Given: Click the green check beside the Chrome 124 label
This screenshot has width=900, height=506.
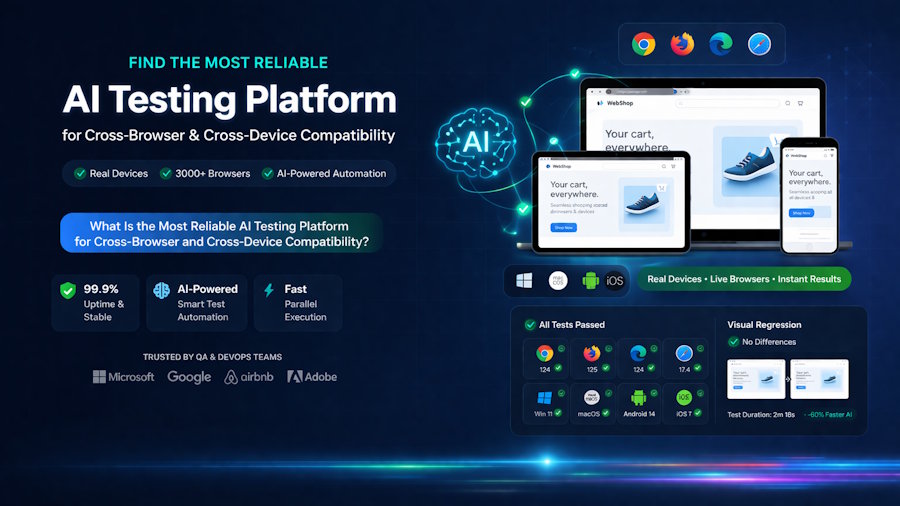Looking at the screenshot, I should (558, 368).
